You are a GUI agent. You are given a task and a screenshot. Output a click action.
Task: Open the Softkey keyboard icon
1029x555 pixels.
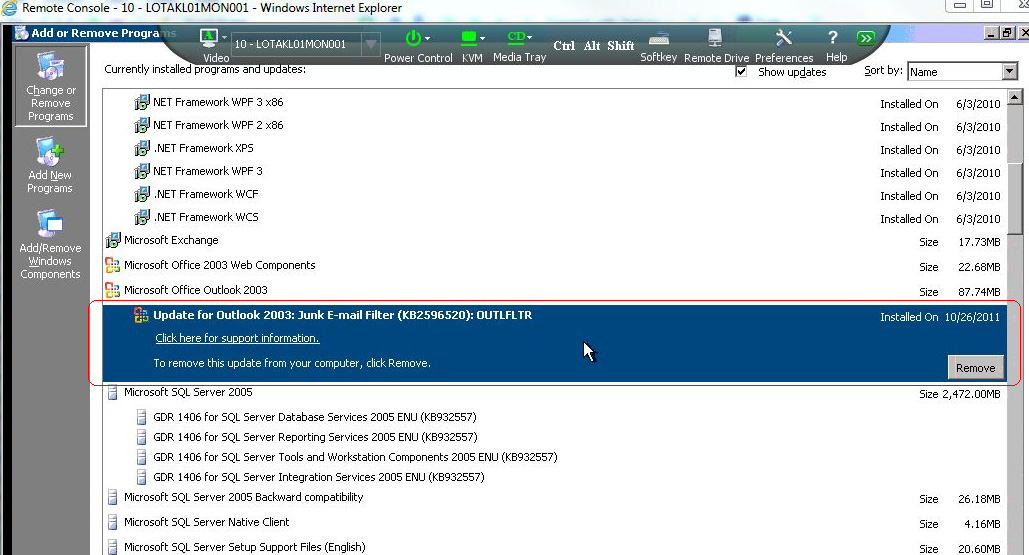(658, 39)
